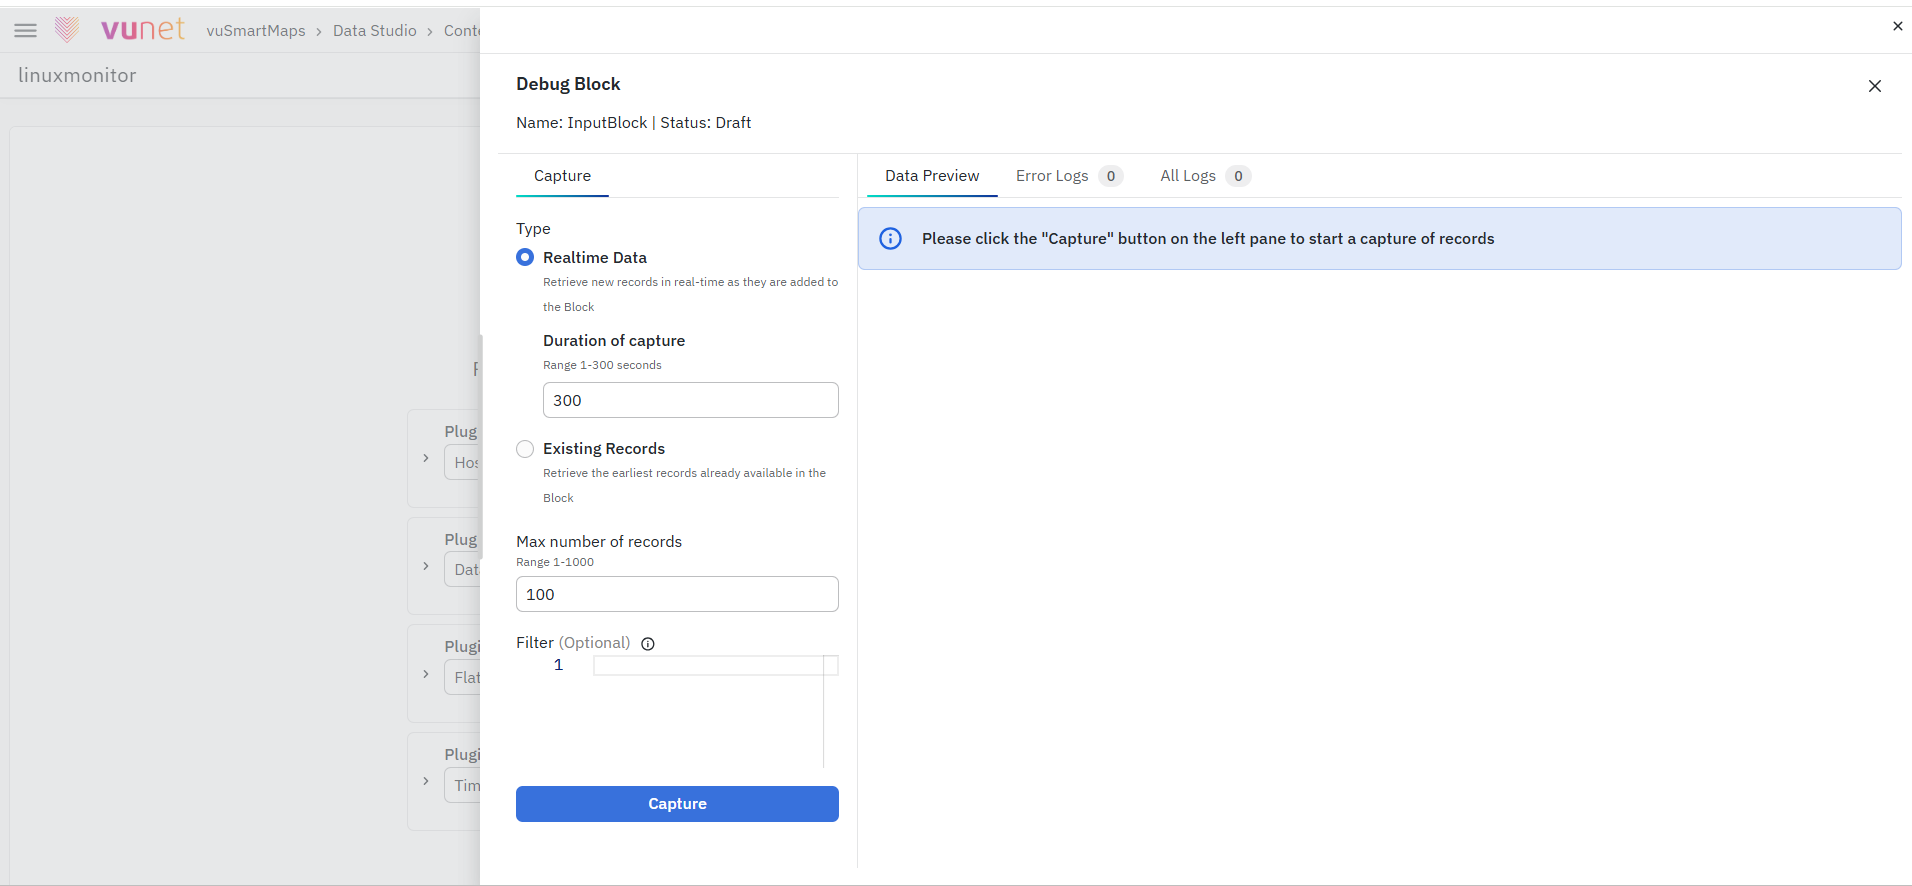Click the info icon in capture notice

890,239
